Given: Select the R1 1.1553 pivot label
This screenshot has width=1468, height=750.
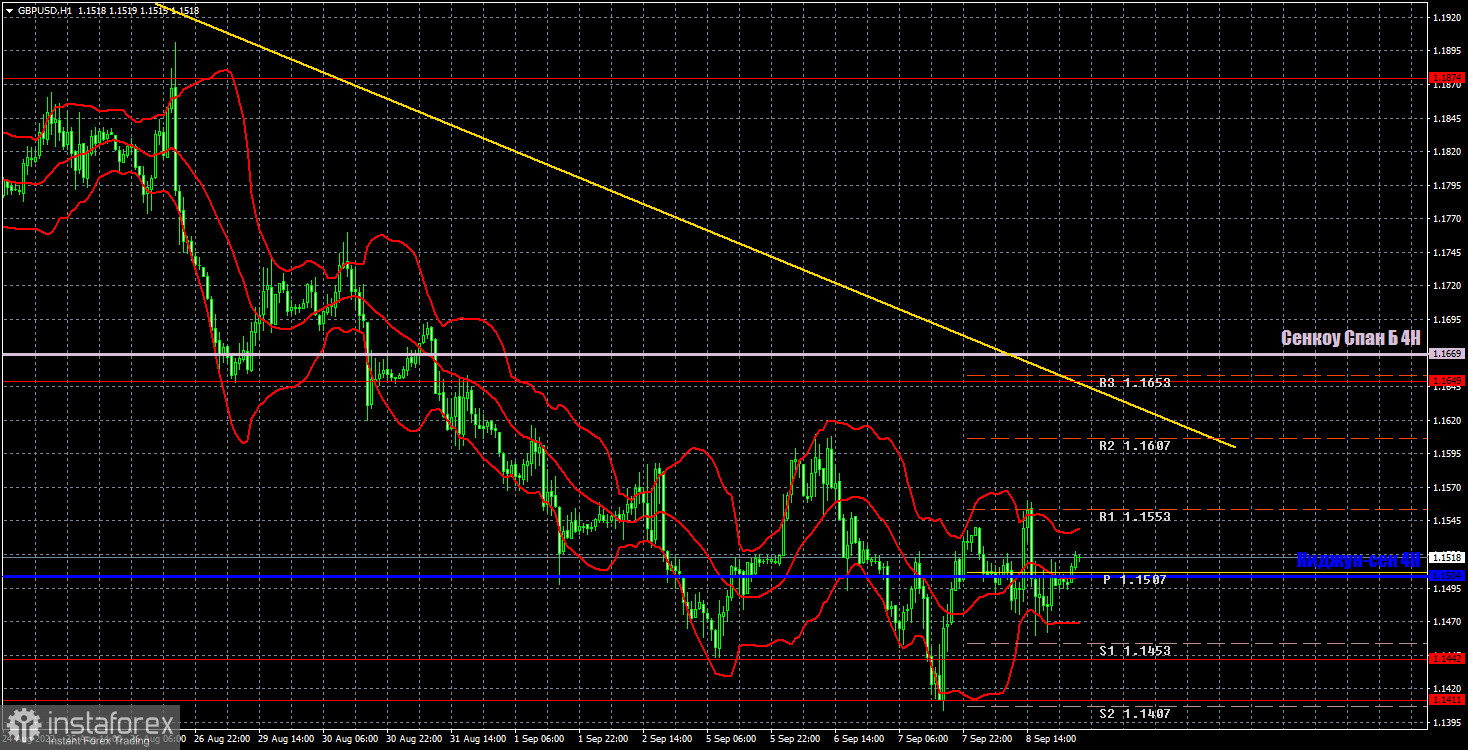Looking at the screenshot, I should tap(1135, 517).
